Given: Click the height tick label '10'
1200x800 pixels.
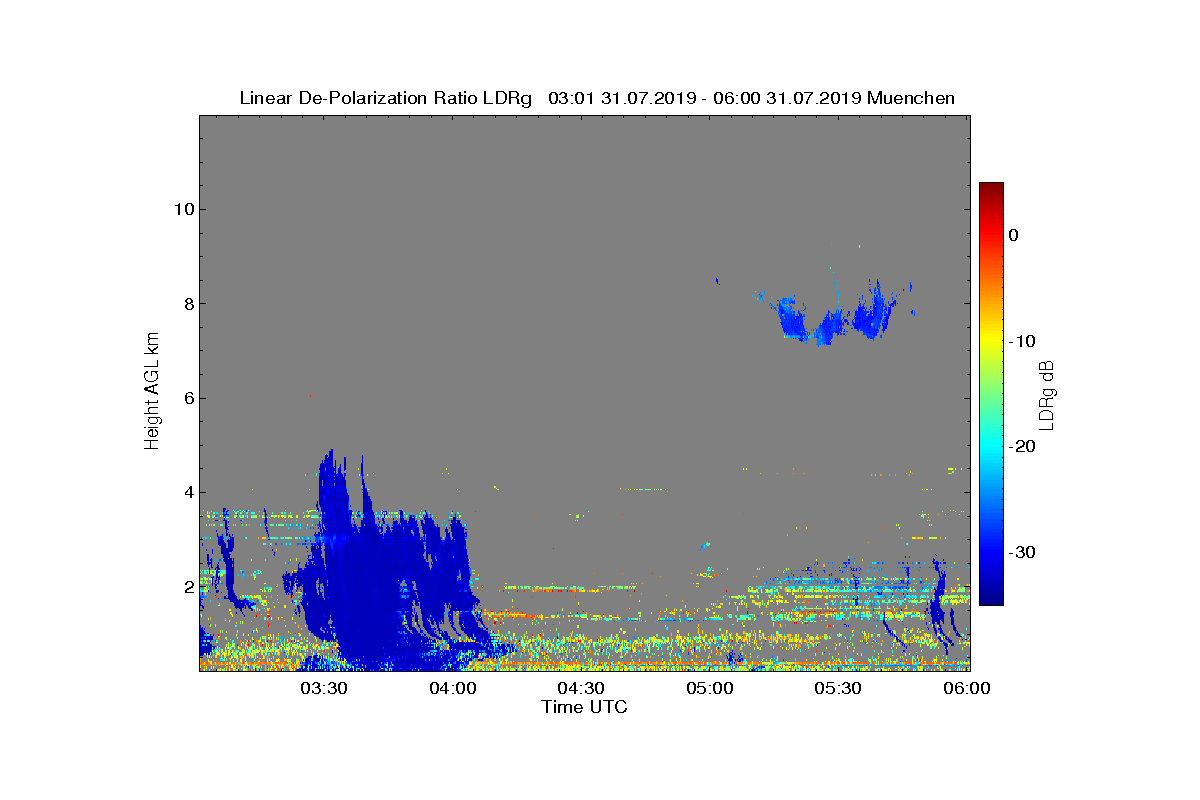Looking at the screenshot, I should point(182,209).
